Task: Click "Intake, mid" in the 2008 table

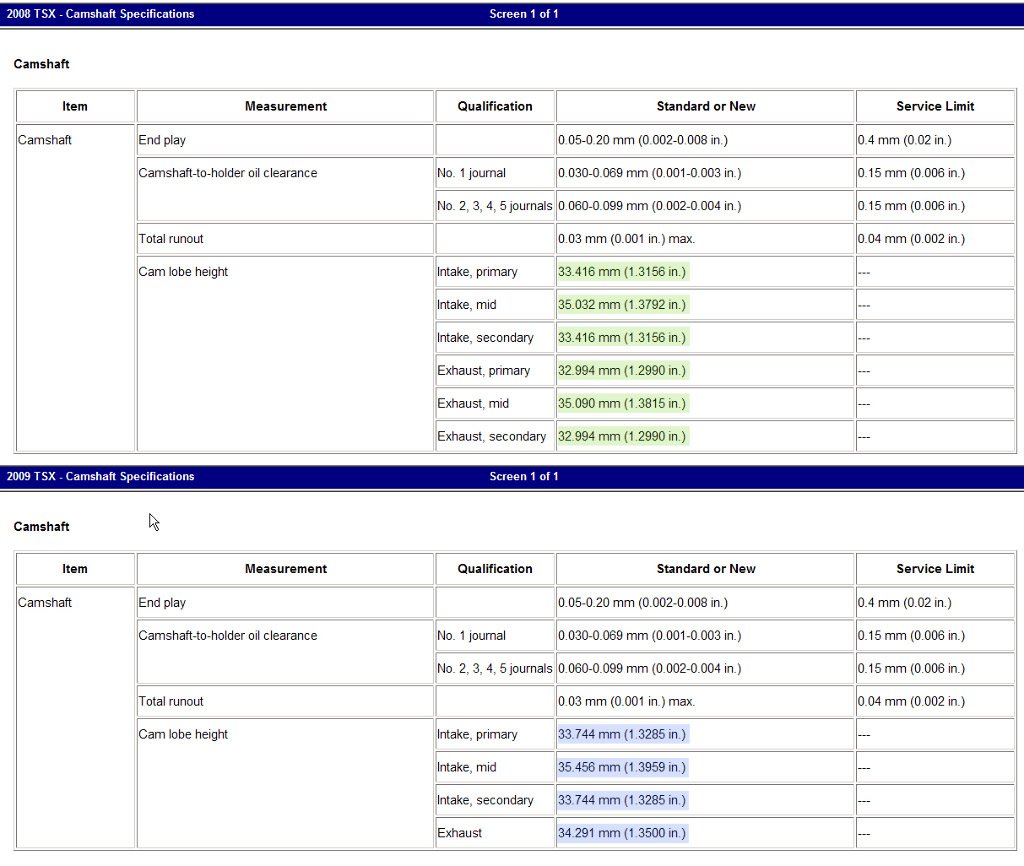Action: click(467, 304)
